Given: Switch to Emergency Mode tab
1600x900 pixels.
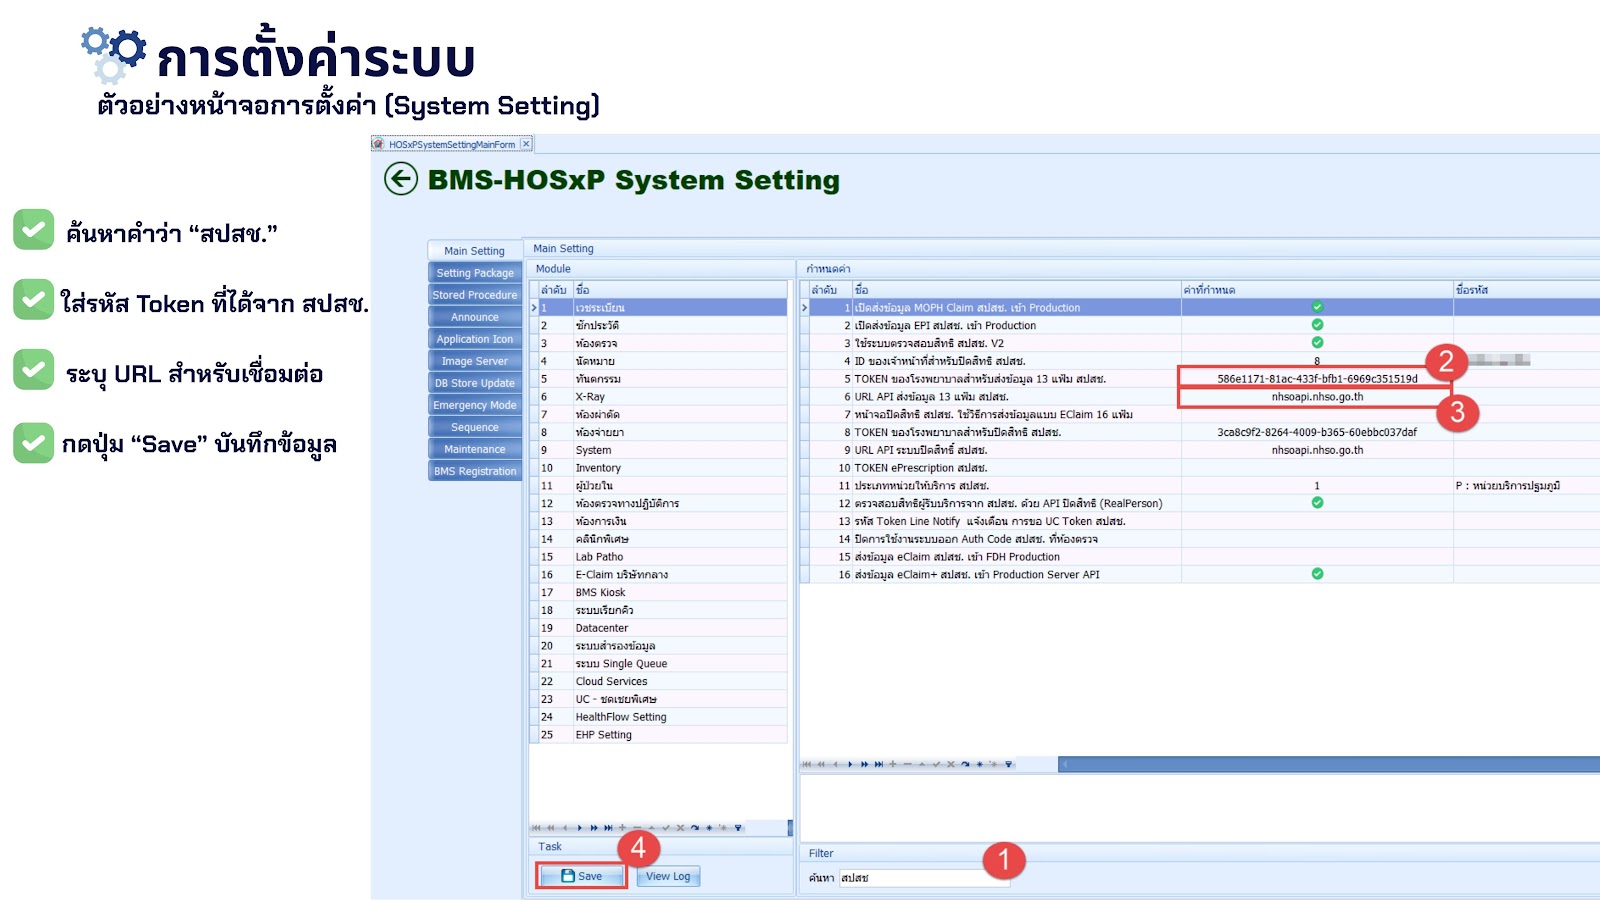Looking at the screenshot, I should click(x=475, y=405).
